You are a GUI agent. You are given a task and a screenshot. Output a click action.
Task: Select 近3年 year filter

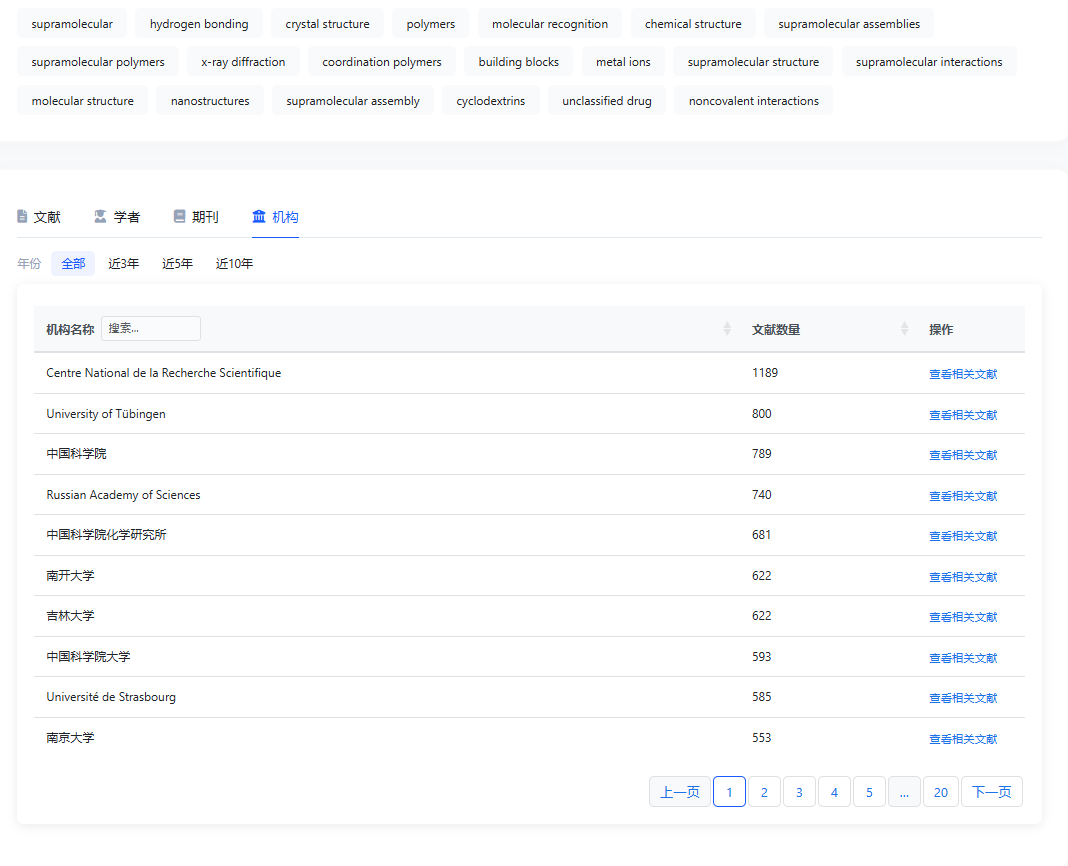[x=124, y=264]
